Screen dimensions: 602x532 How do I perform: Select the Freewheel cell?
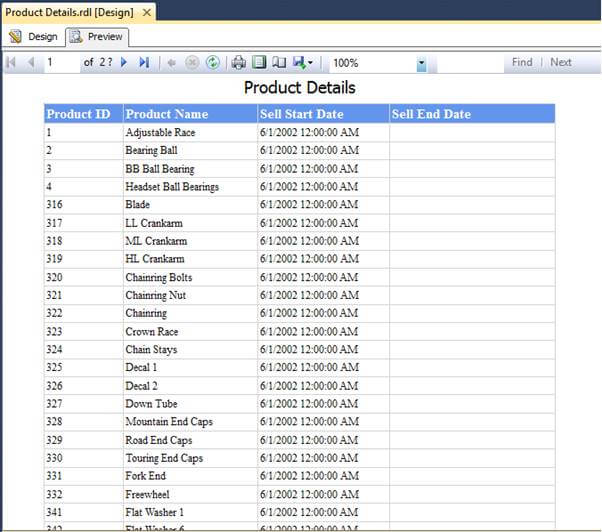pos(190,494)
